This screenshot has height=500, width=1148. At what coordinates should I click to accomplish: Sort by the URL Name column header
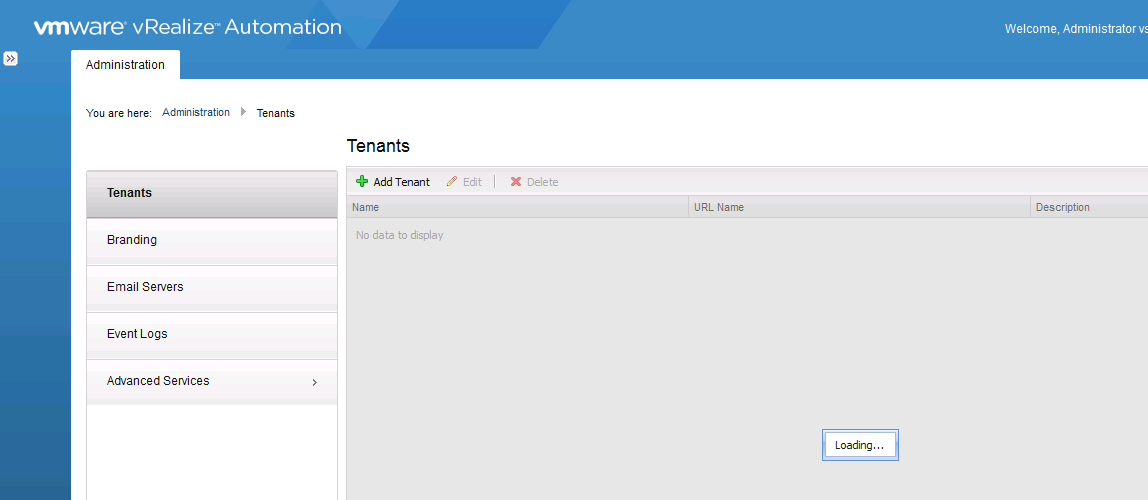719,207
